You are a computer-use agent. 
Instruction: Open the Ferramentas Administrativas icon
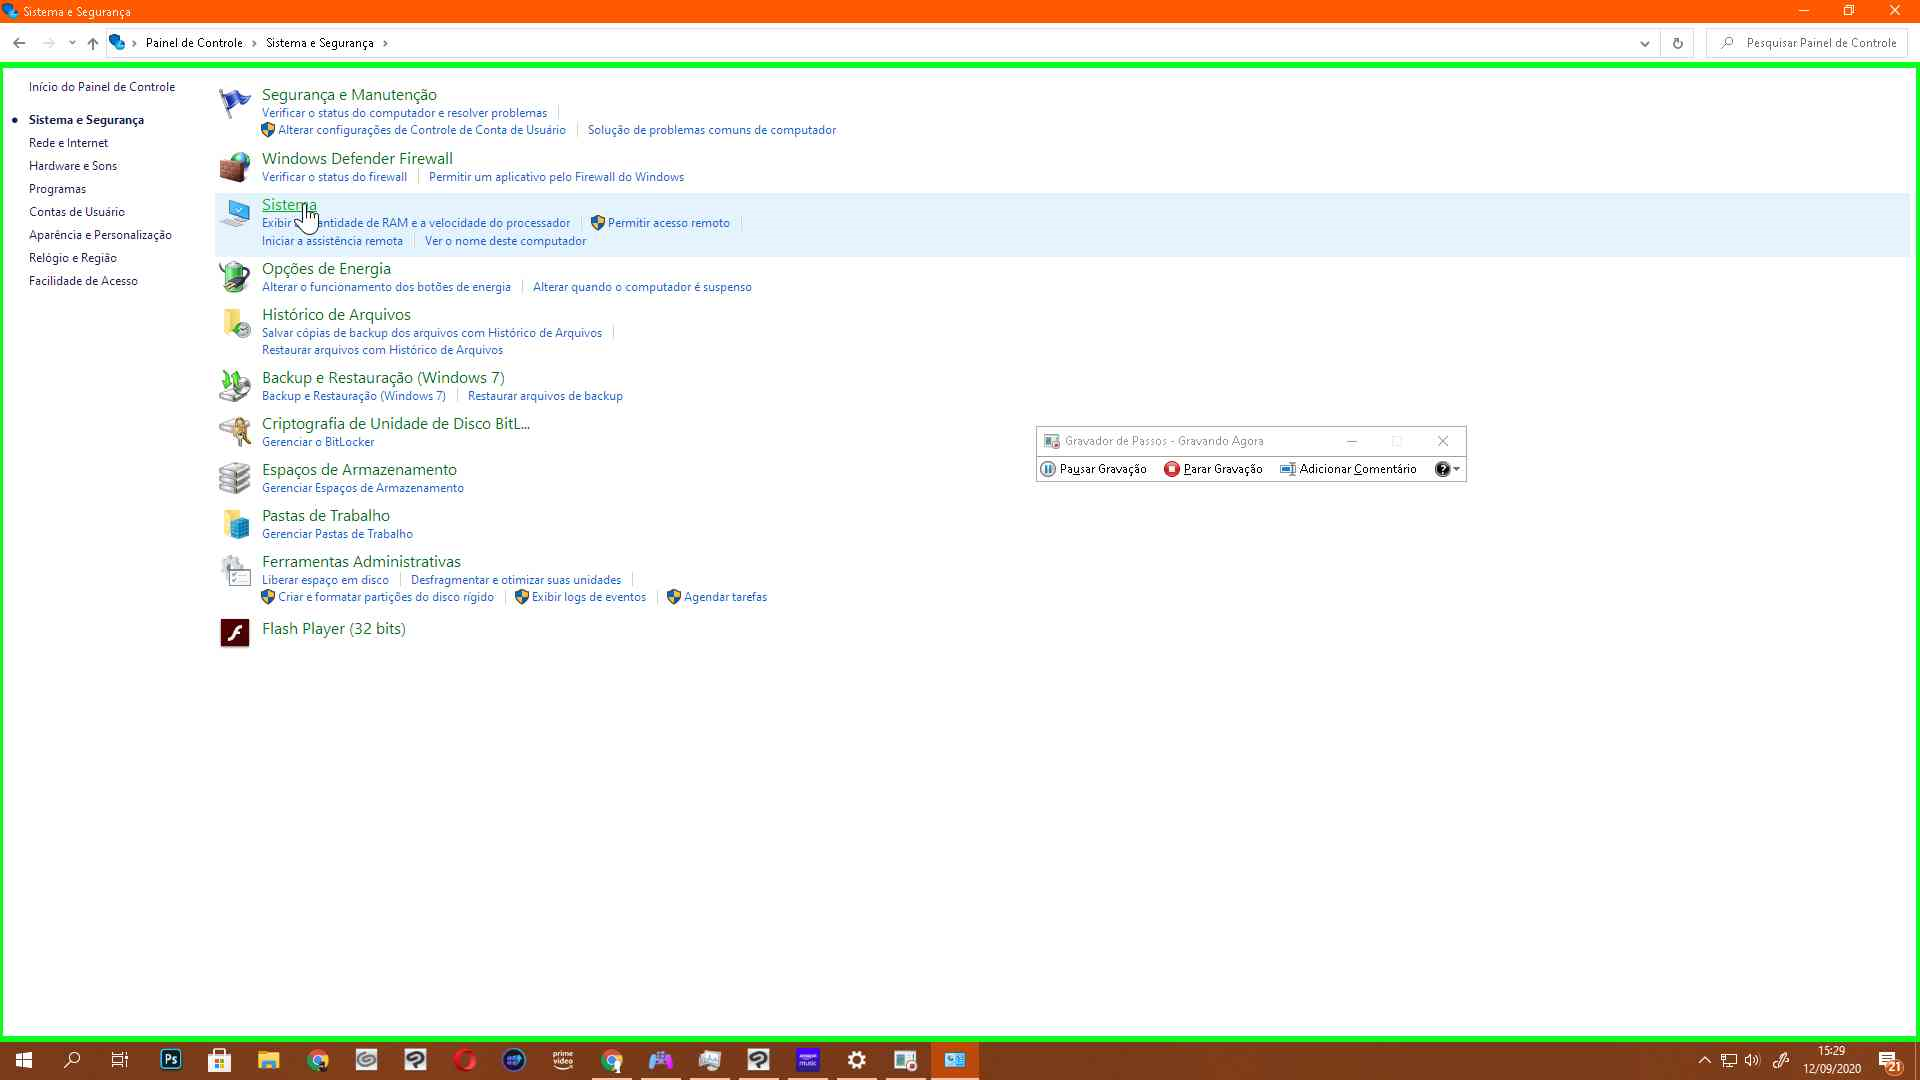coord(235,570)
